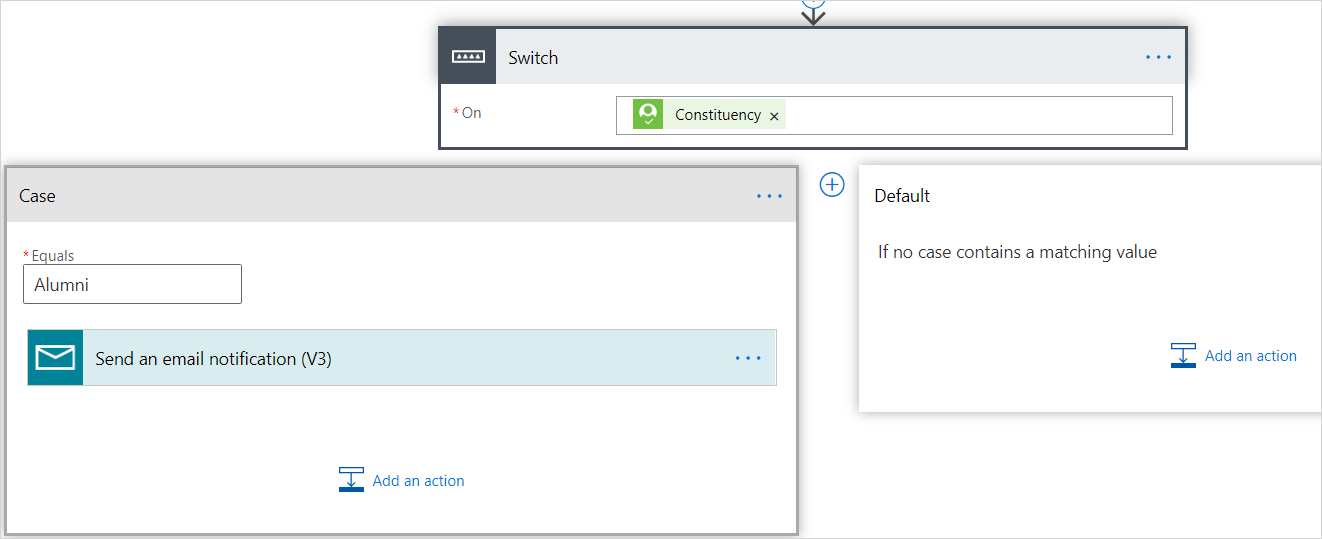The image size is (1322, 539).
Task: Open the email notification action ellipsis menu
Action: pyautogui.click(x=748, y=358)
